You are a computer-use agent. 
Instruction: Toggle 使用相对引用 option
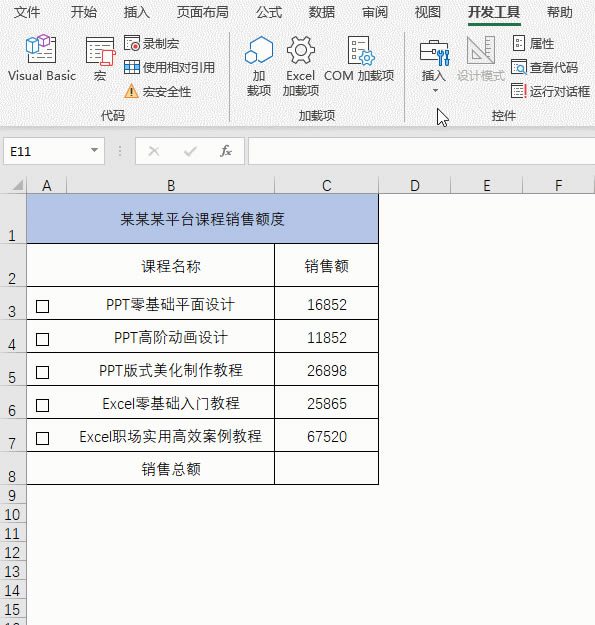(169, 67)
